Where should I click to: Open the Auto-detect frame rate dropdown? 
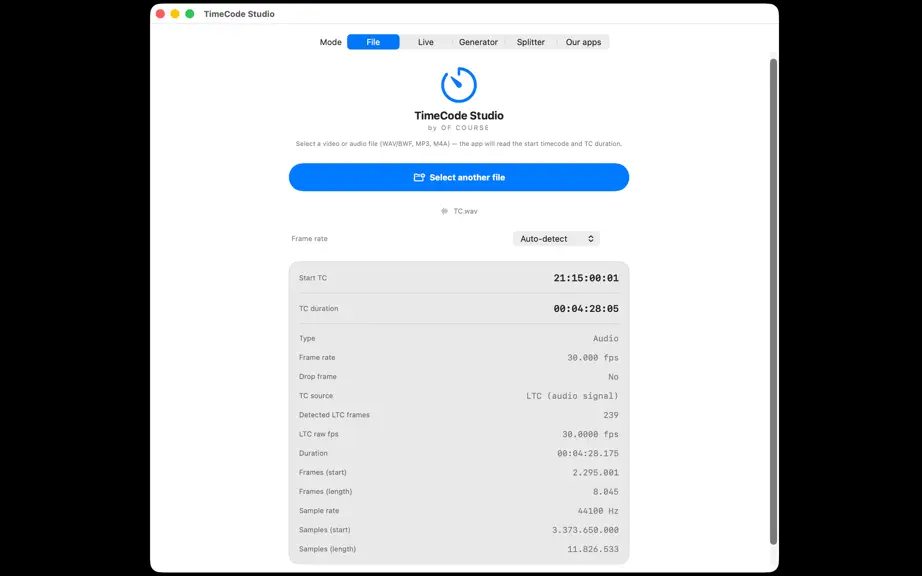[556, 239]
